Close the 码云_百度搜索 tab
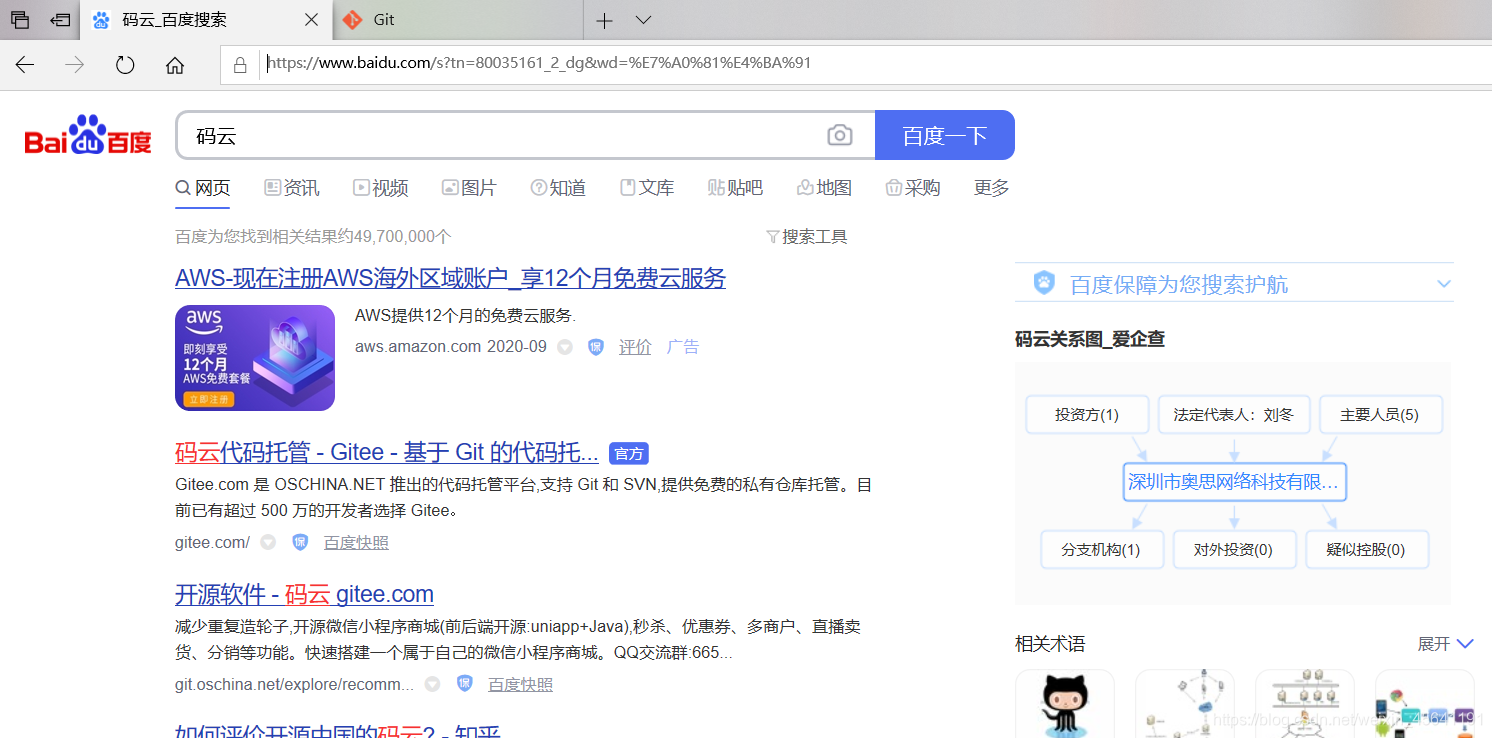This screenshot has width=1492, height=738. point(312,20)
